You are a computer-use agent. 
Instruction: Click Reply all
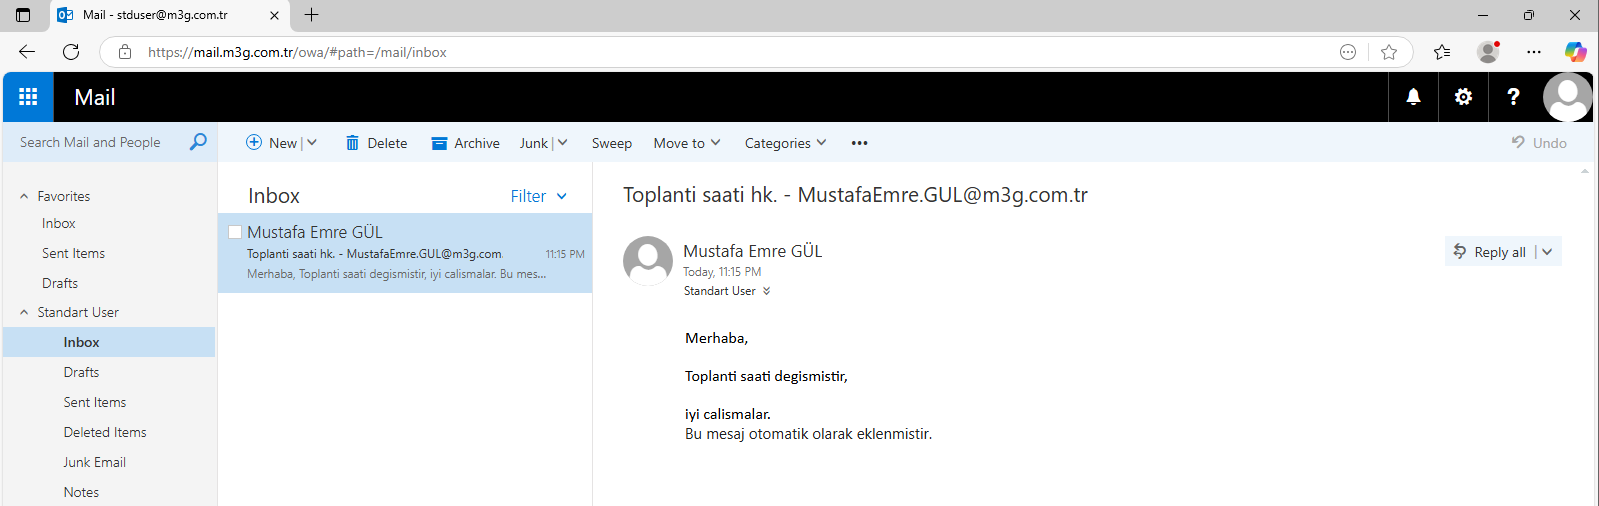(x=1490, y=252)
